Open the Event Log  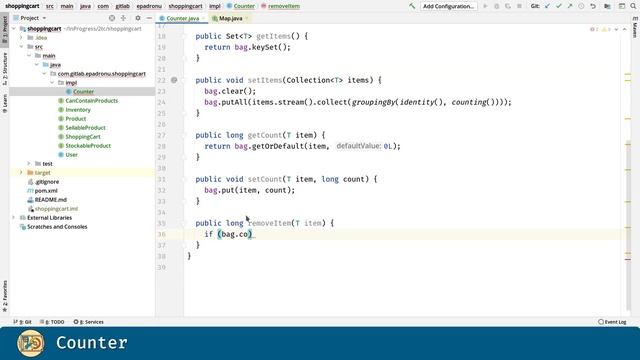pos(612,322)
